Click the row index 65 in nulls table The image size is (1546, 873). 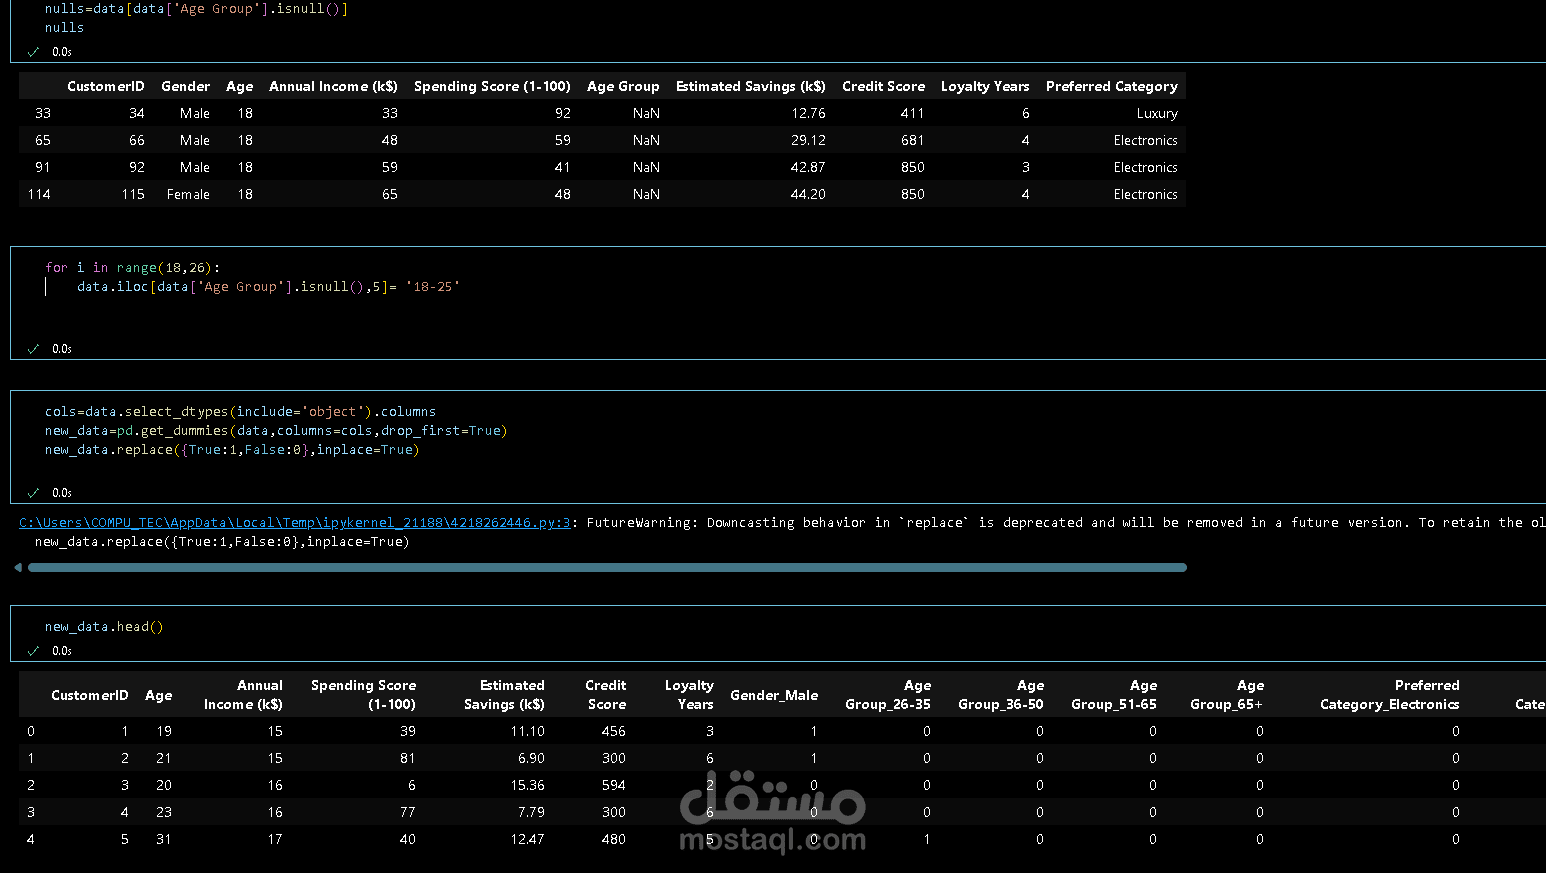[x=43, y=141]
